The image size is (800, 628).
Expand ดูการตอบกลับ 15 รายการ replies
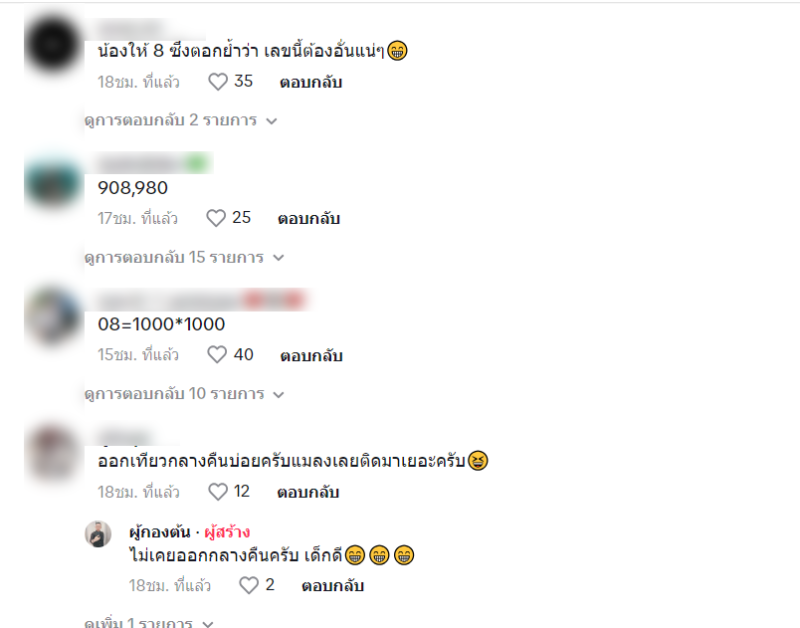pyautogui.click(x=184, y=257)
